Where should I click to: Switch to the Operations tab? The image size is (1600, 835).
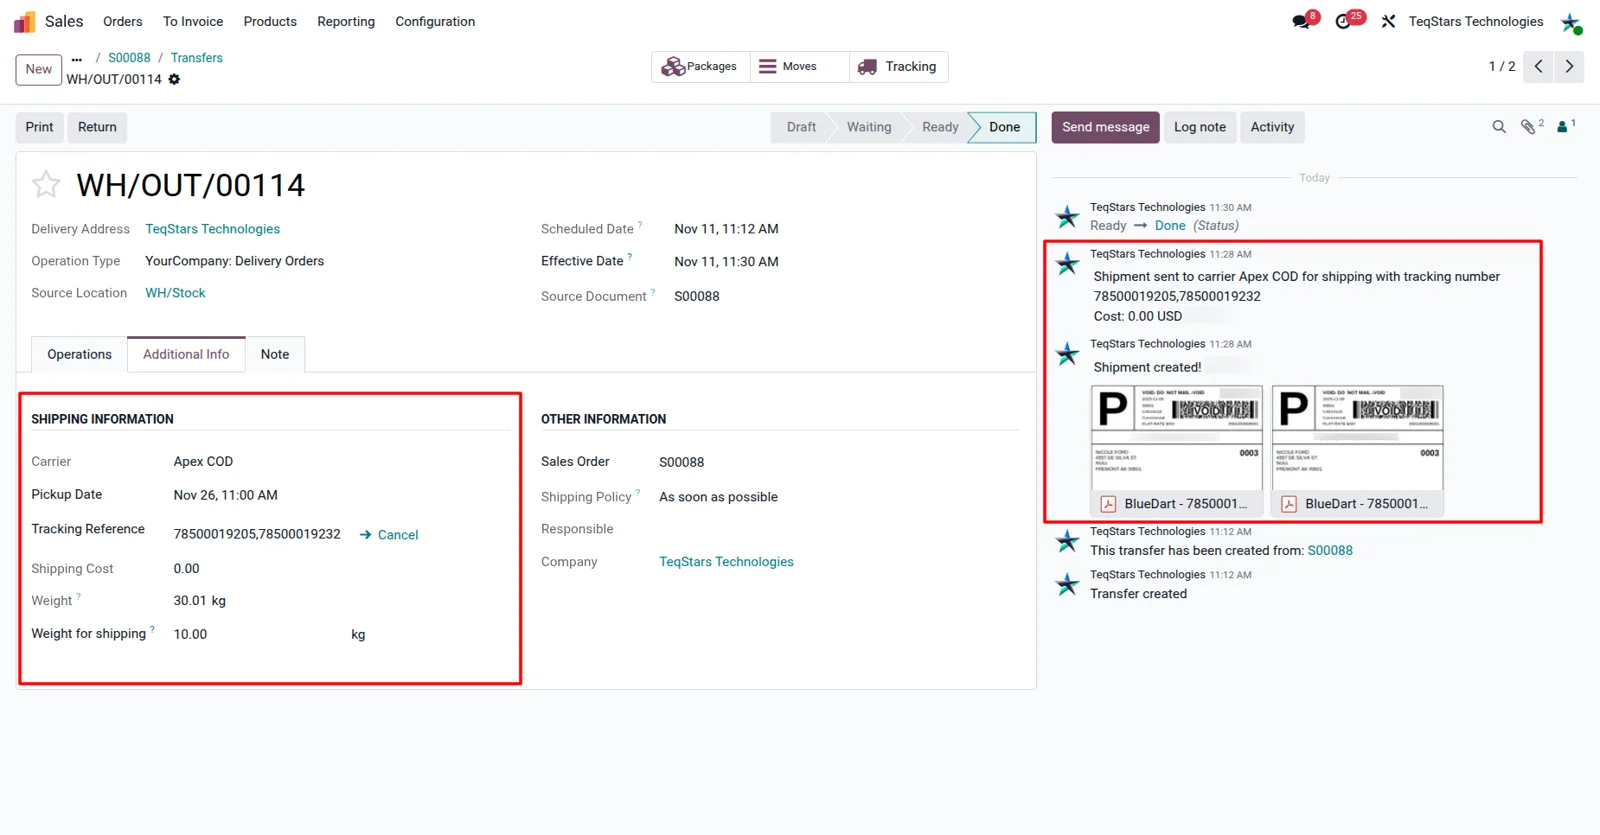coord(80,354)
